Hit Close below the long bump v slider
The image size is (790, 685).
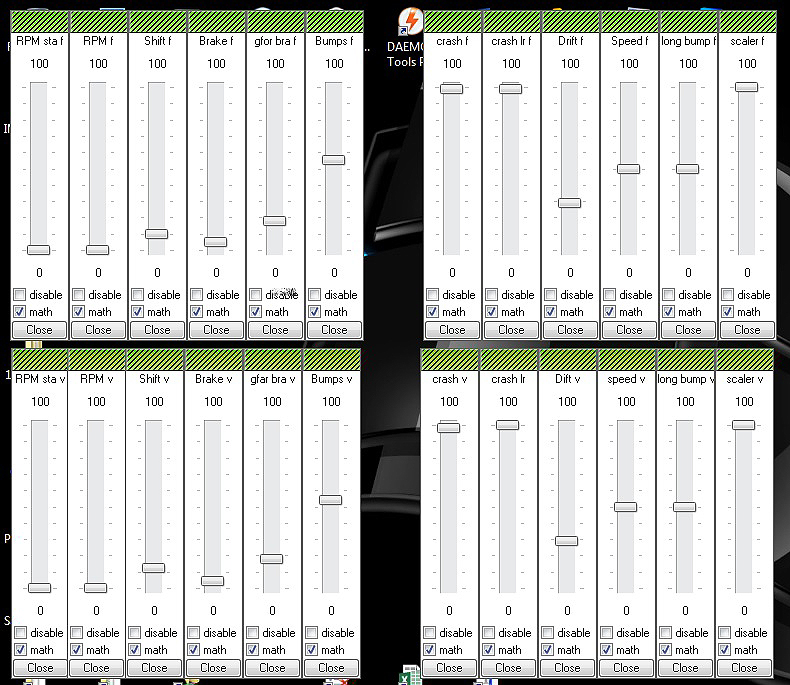[685, 667]
